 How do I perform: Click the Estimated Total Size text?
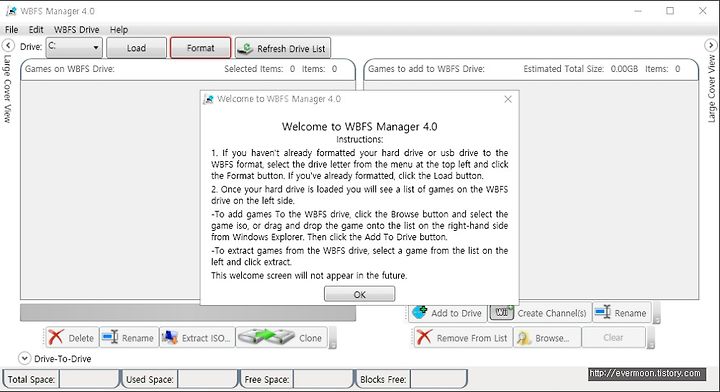(x=580, y=69)
